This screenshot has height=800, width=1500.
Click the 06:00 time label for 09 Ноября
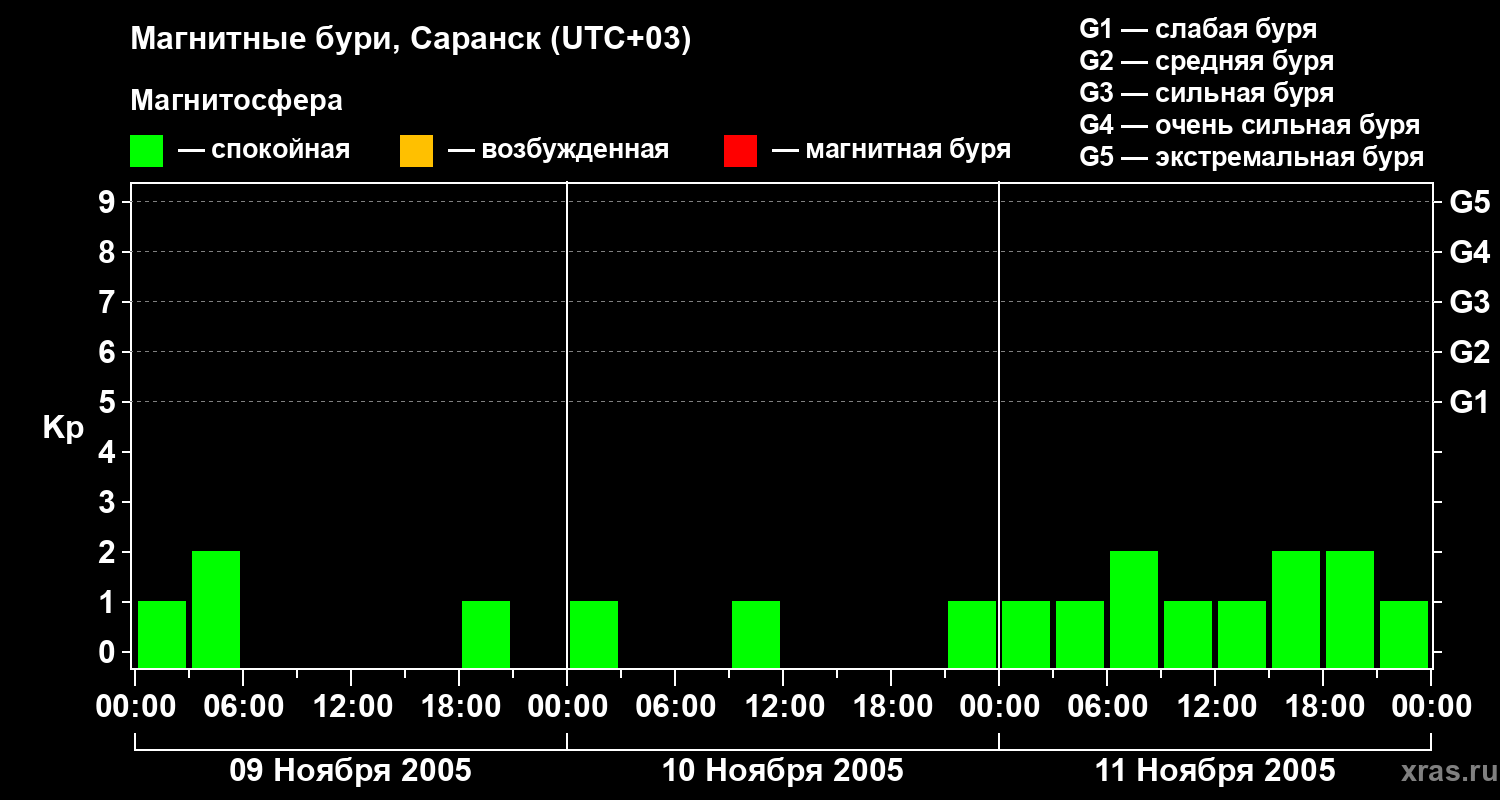coord(243,707)
